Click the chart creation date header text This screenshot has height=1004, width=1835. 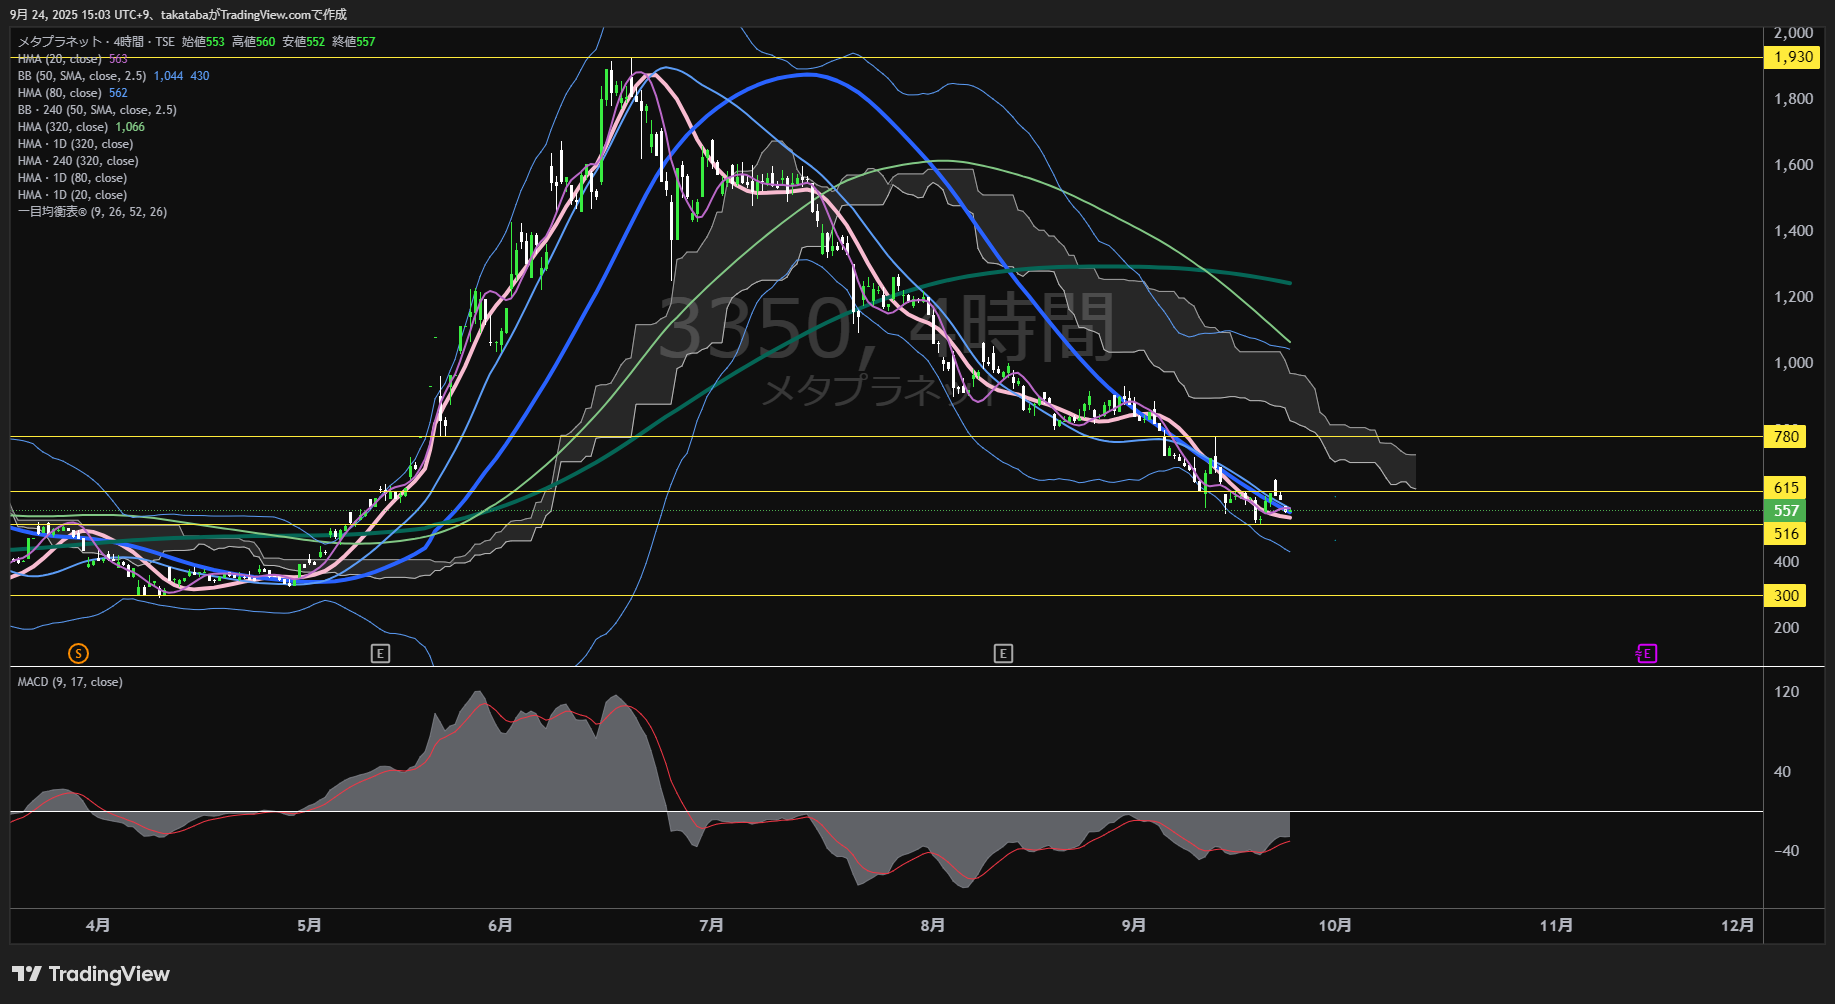[178, 14]
